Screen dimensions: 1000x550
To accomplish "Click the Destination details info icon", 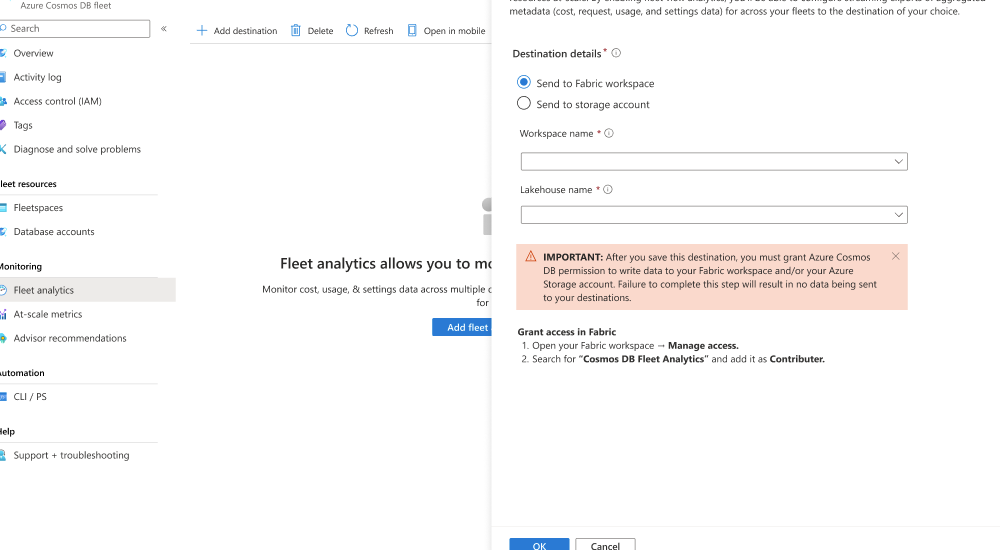I will [x=616, y=53].
